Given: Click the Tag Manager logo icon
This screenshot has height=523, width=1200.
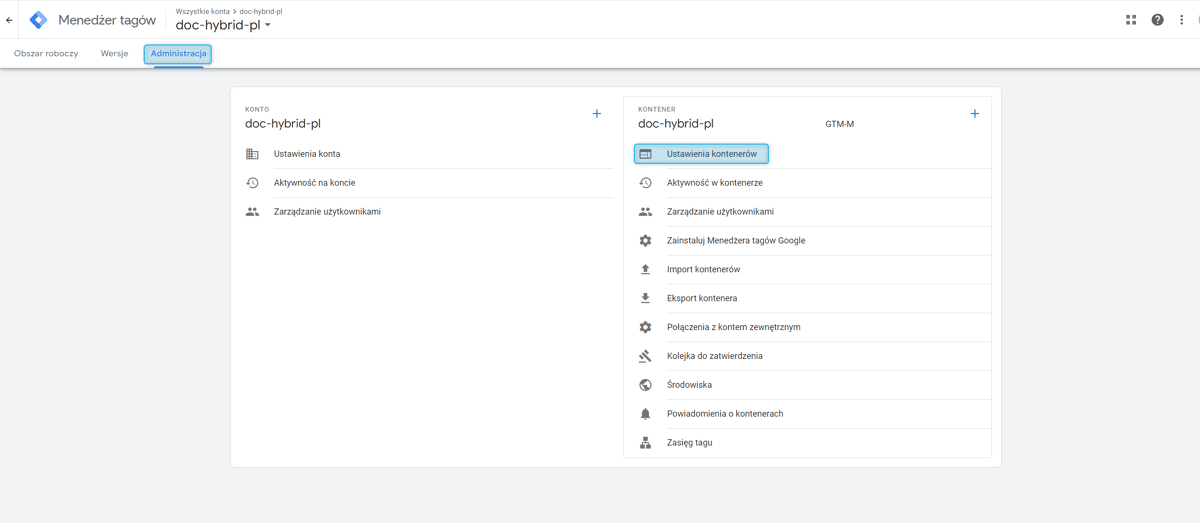Looking at the screenshot, I should click(x=39, y=20).
